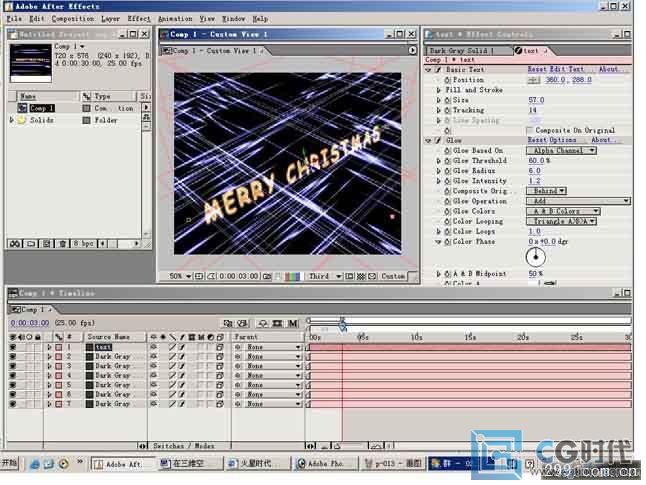This screenshot has width=646, height=485.
Task: Click Reset link for Basic Text
Action: tap(537, 69)
